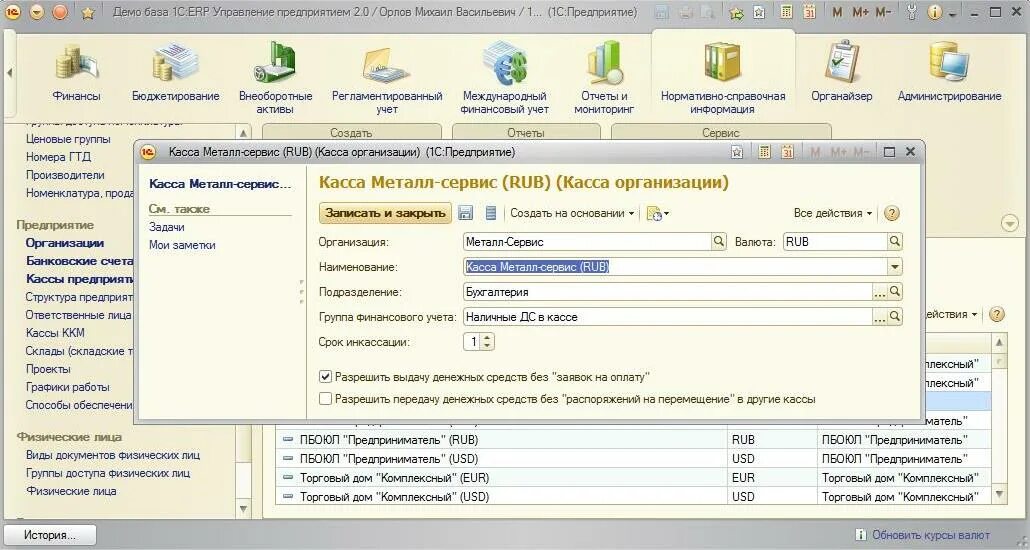Viewport: 1030px width, 550px height.
Task: Click the M memory button in main title bar
Action: [837, 12]
